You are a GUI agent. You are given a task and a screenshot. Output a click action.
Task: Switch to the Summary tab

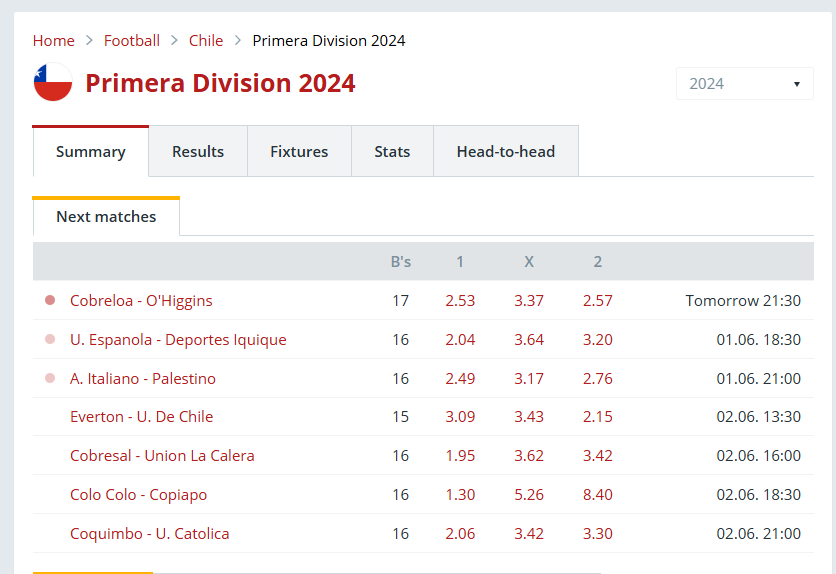(91, 151)
